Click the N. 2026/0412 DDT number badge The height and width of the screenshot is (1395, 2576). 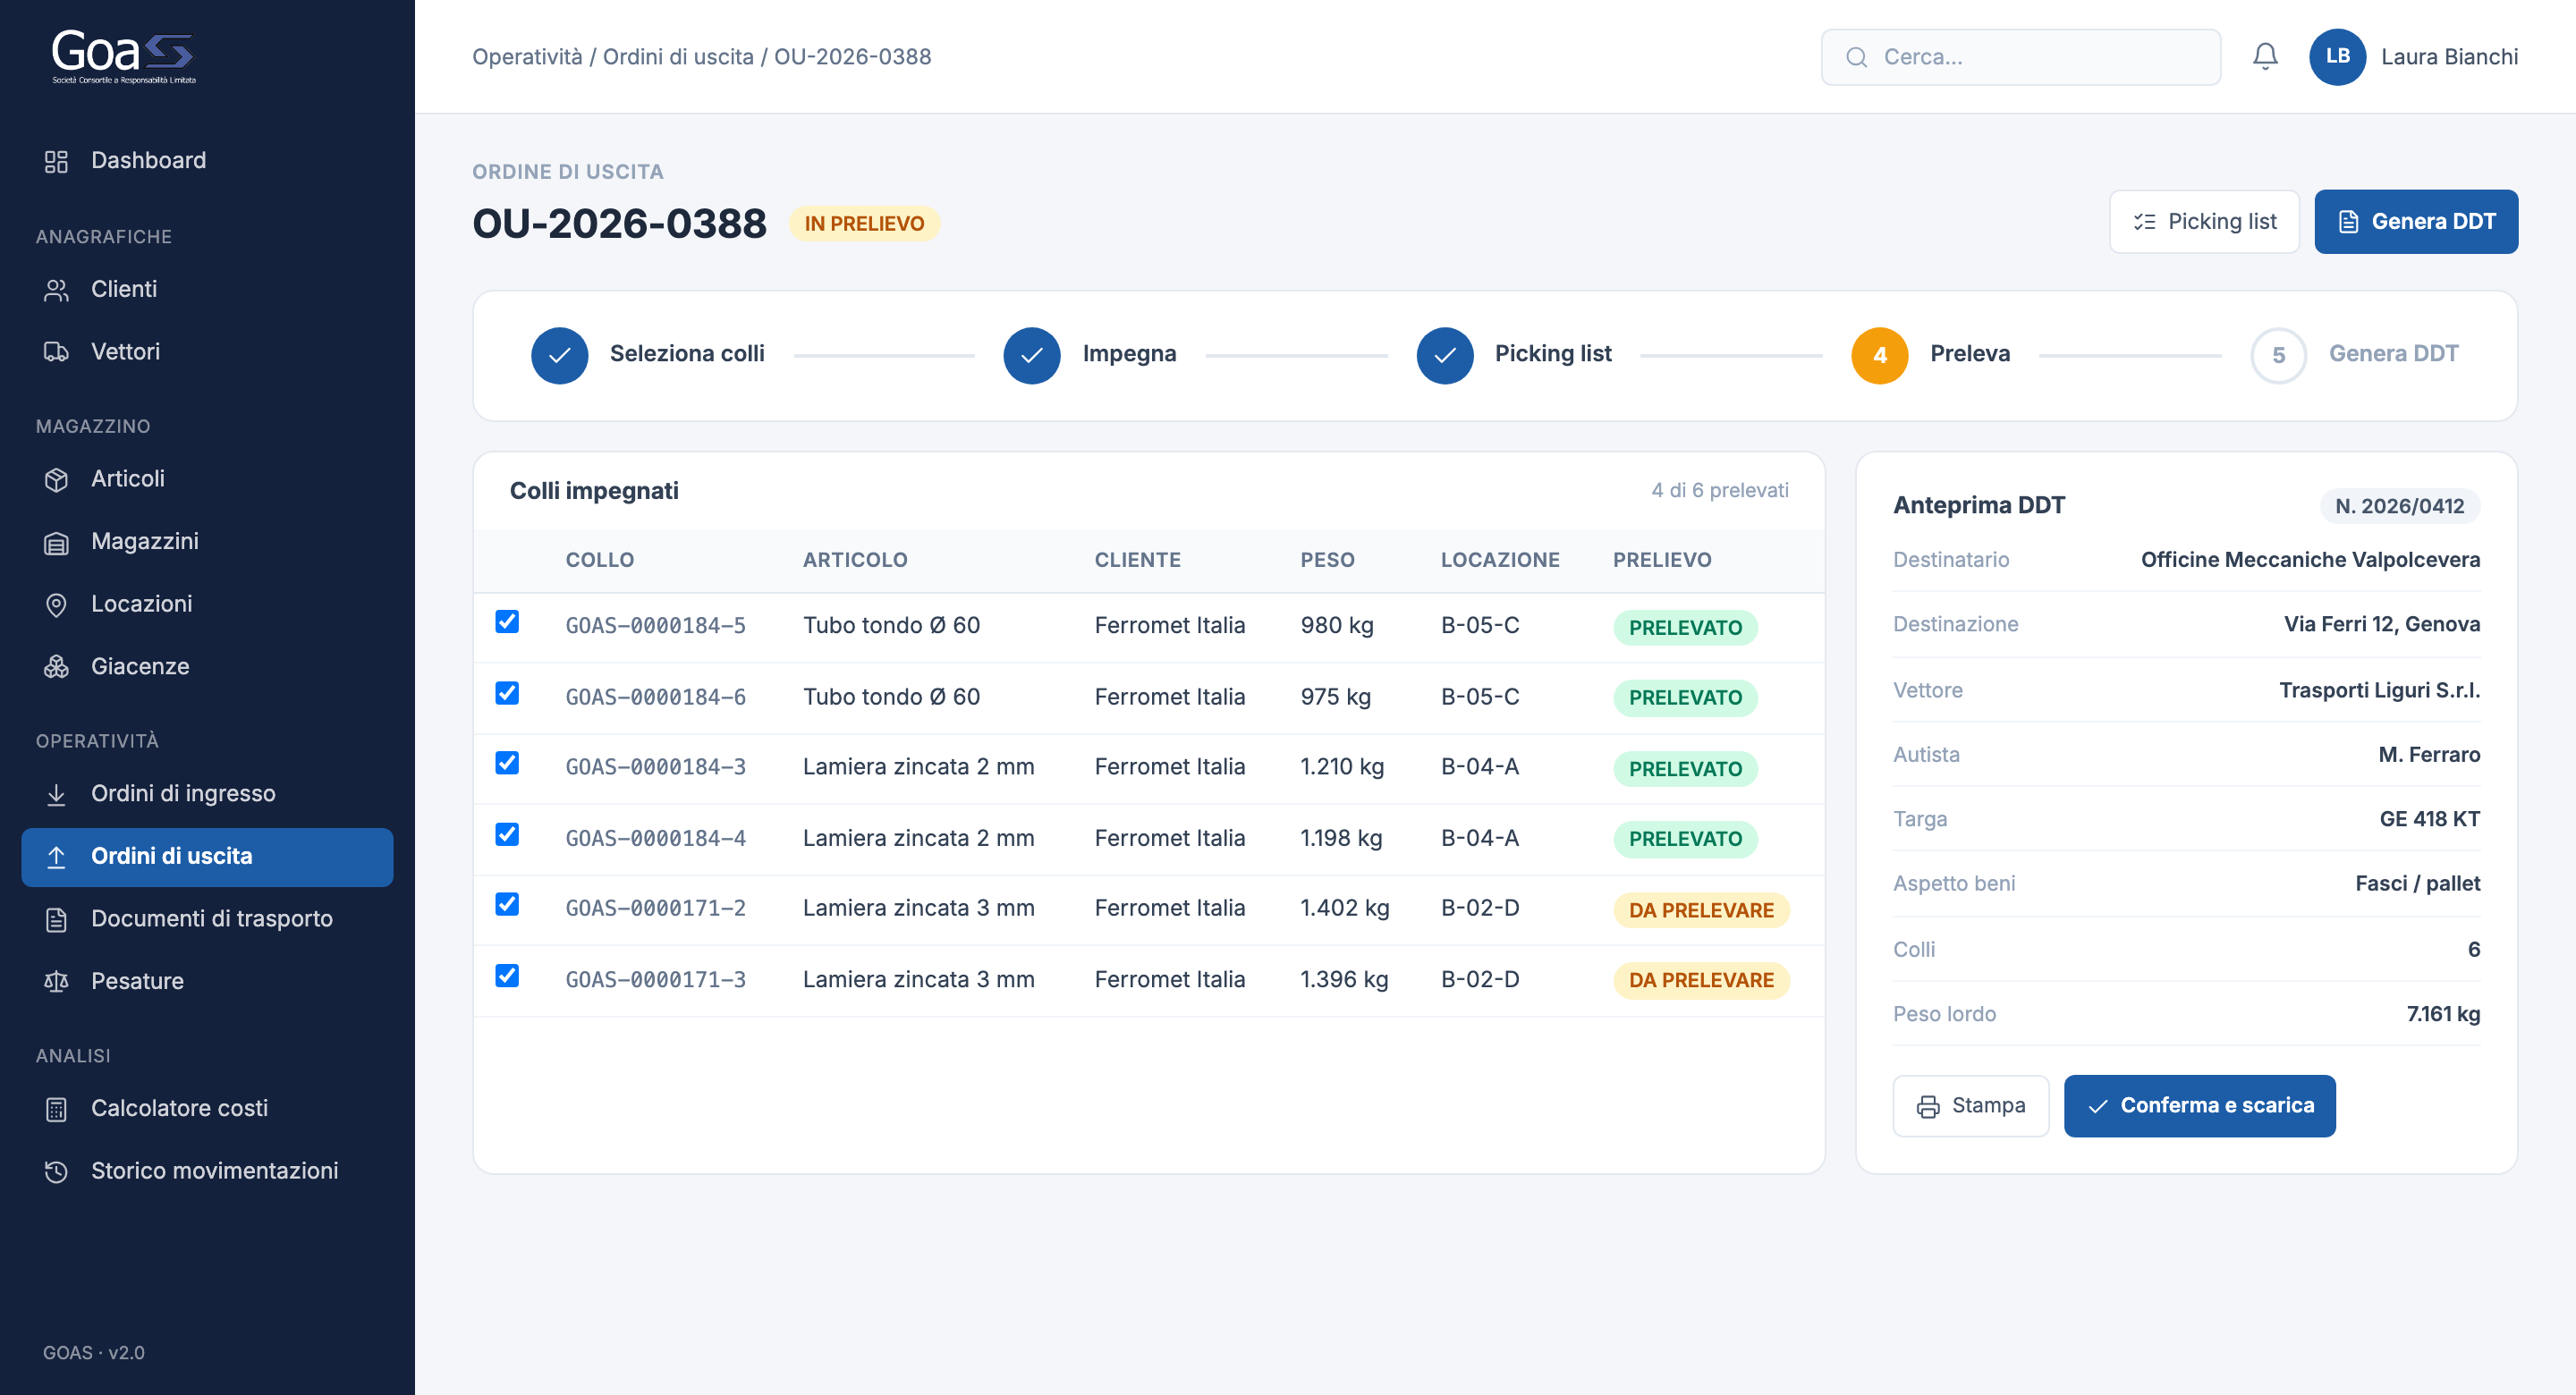click(x=2399, y=506)
